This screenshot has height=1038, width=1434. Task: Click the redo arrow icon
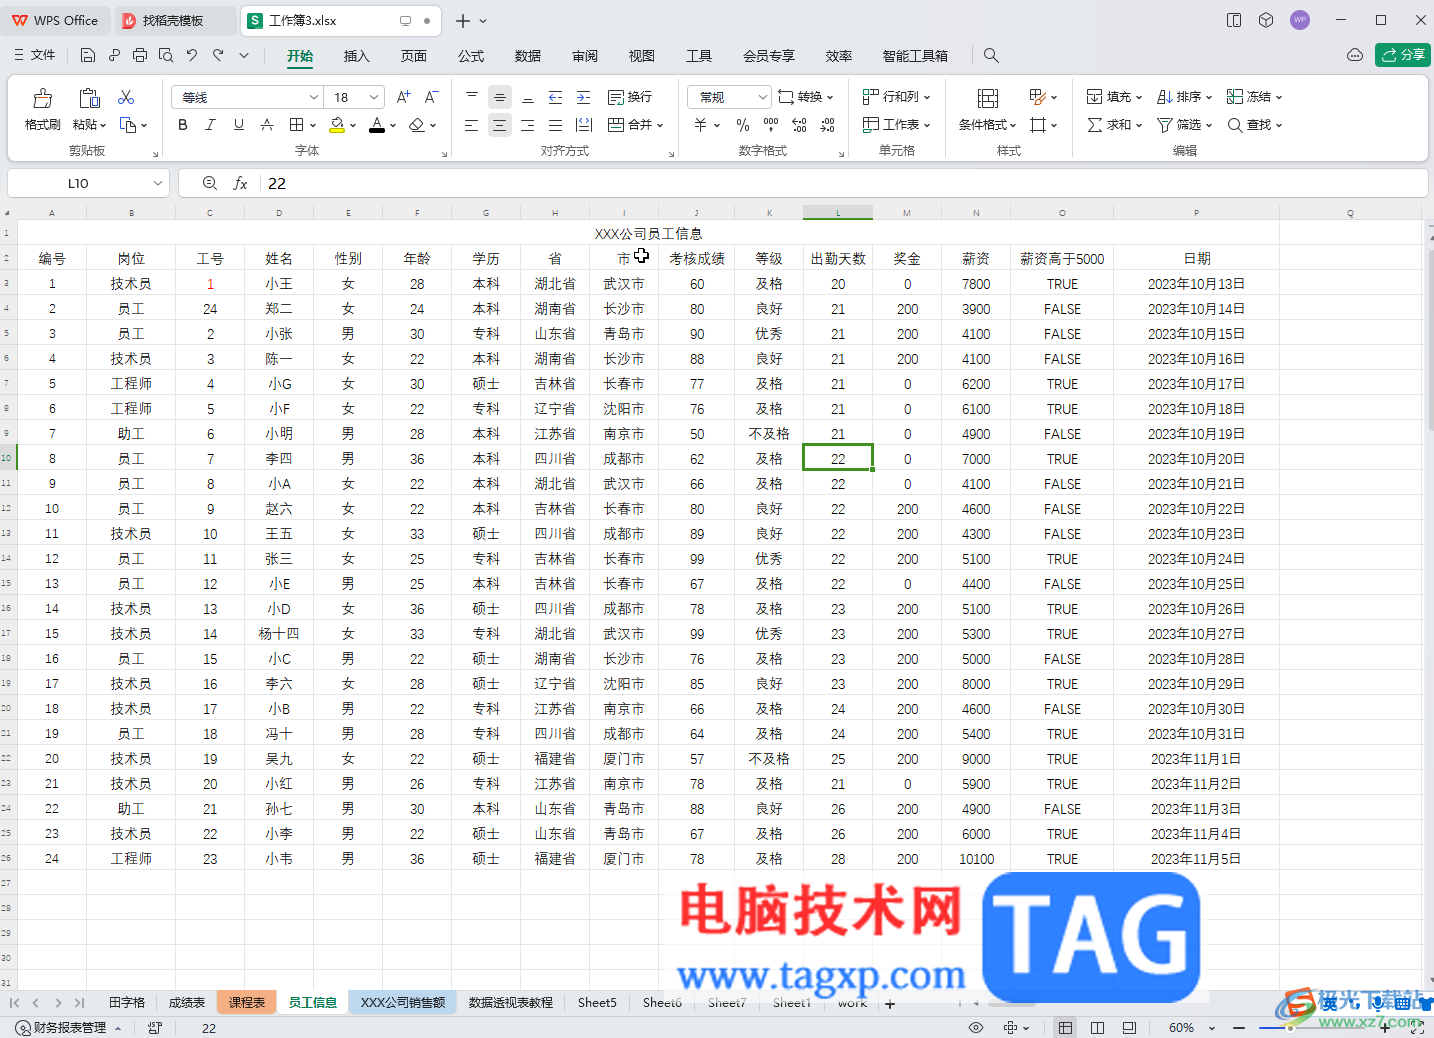218,55
